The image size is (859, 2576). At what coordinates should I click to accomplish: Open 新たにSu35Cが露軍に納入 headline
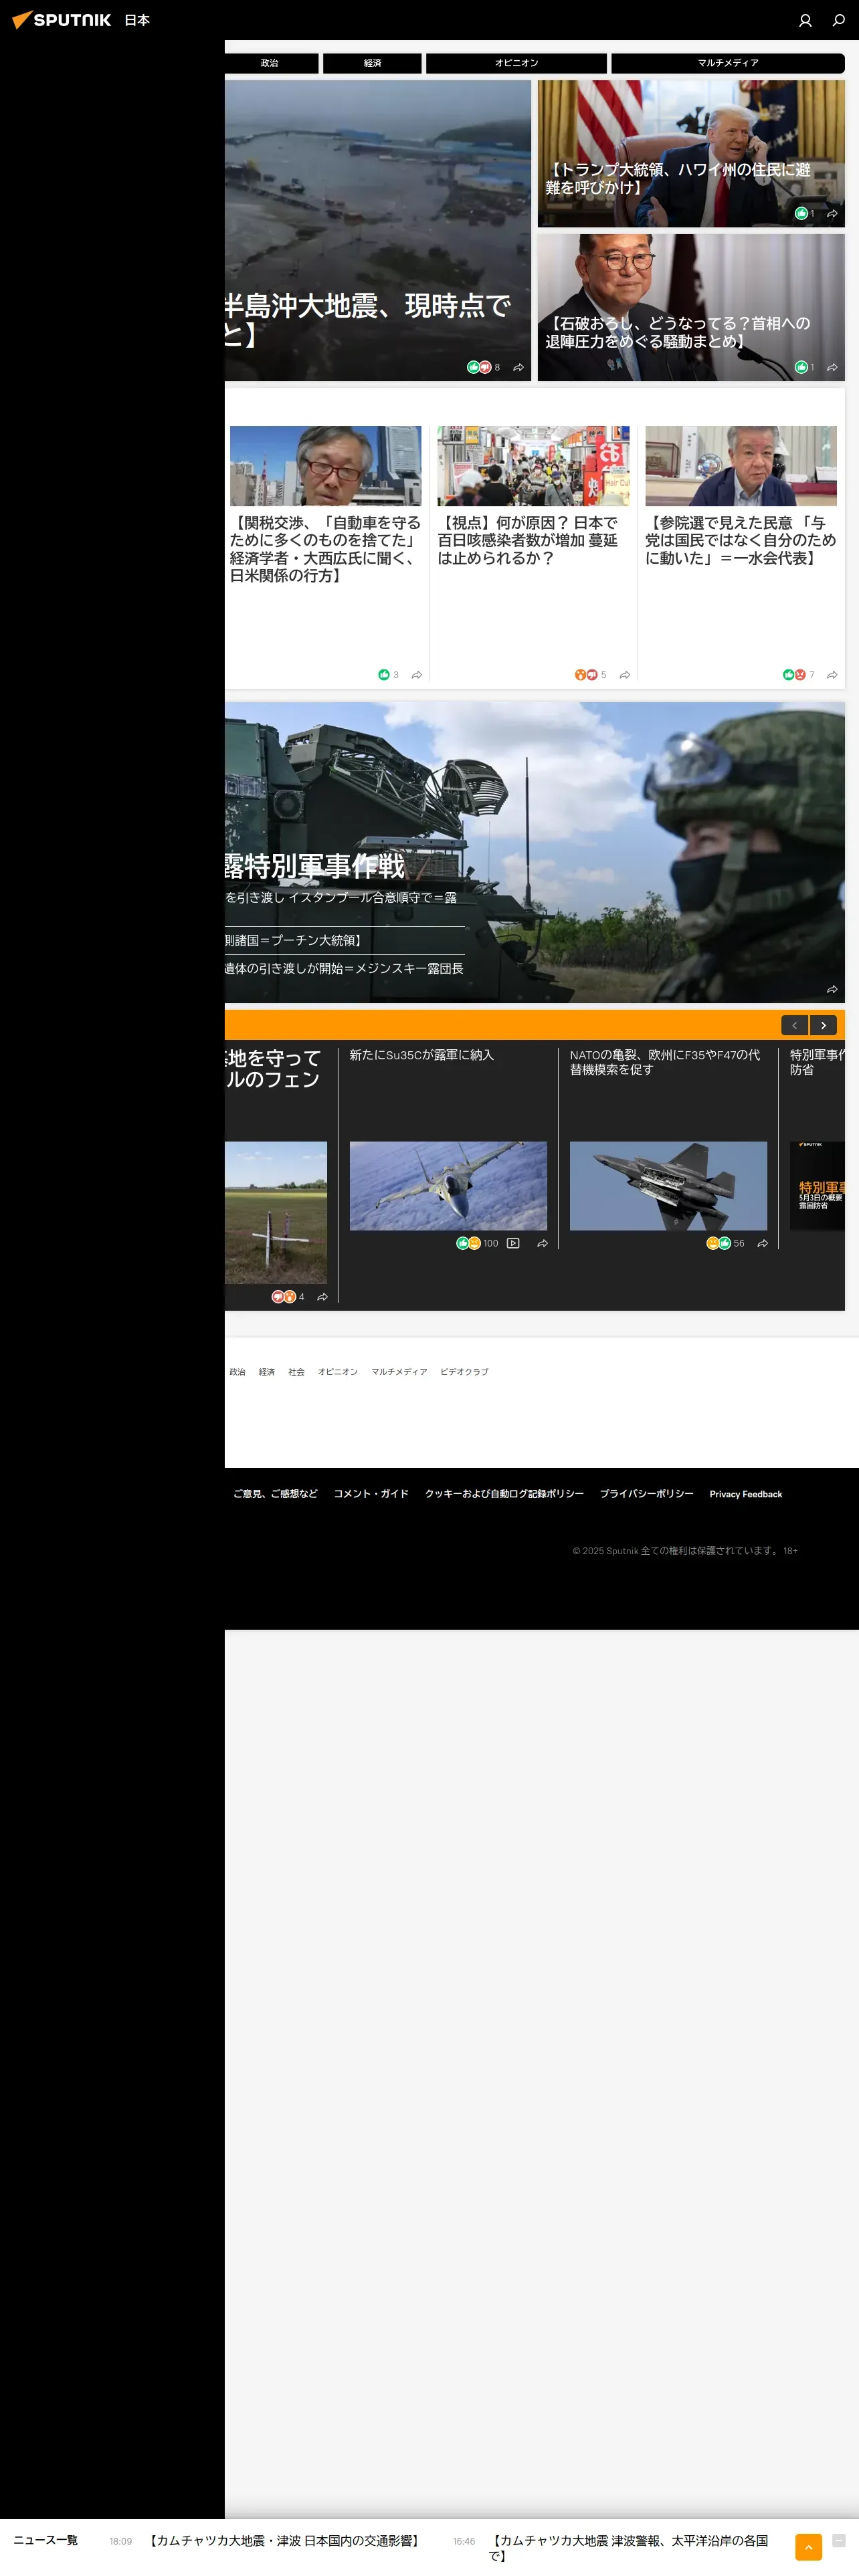pyautogui.click(x=422, y=1055)
